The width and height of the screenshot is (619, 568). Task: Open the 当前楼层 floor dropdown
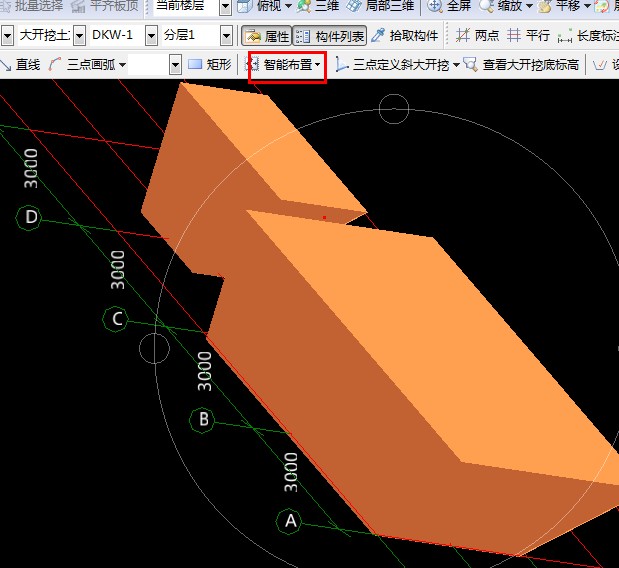point(225,7)
